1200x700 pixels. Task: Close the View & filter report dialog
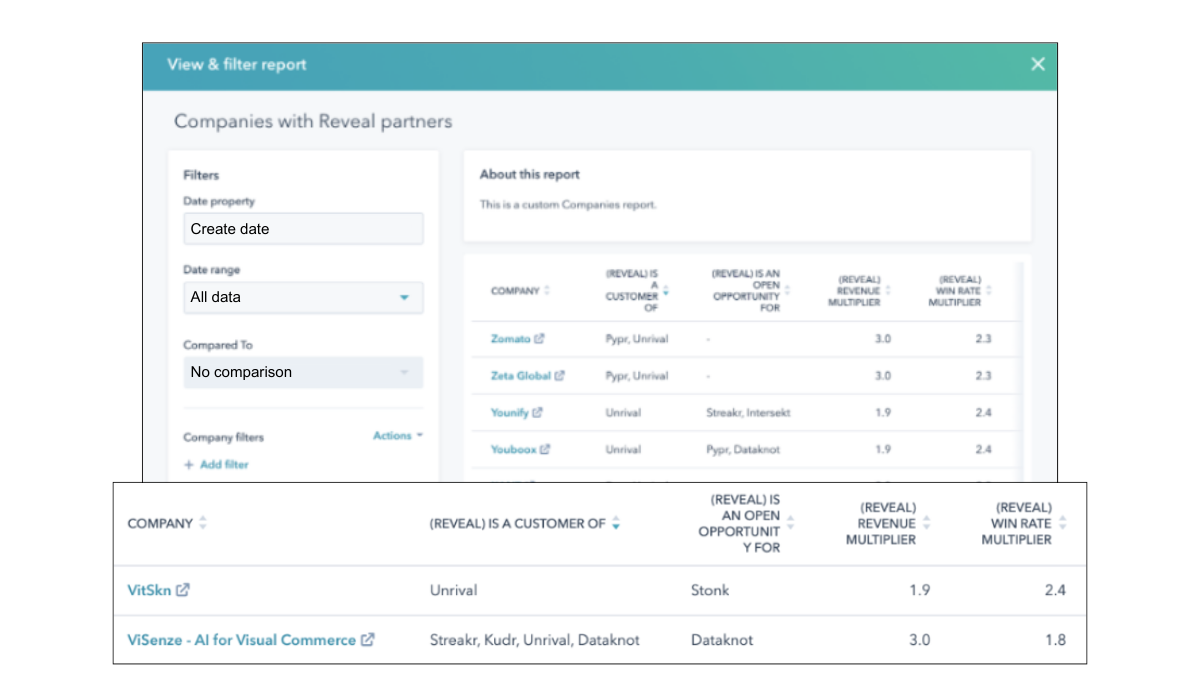click(1038, 64)
